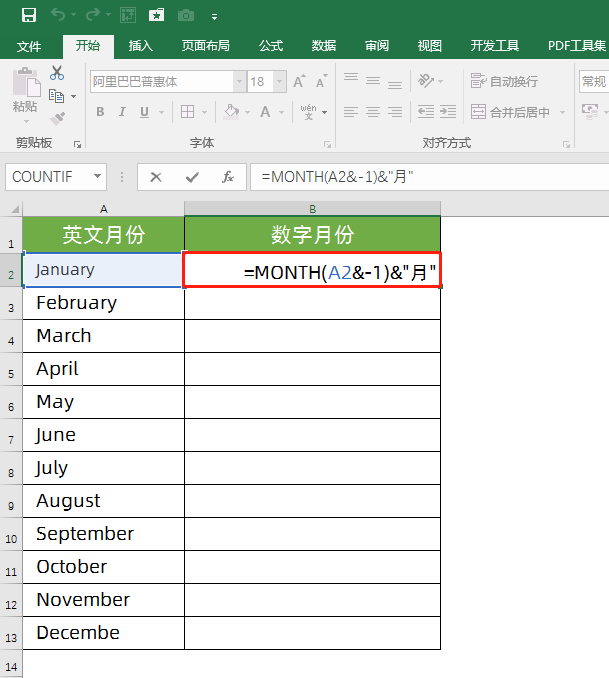Expand the Paste options arrow
609x678 pixels.
(26, 122)
